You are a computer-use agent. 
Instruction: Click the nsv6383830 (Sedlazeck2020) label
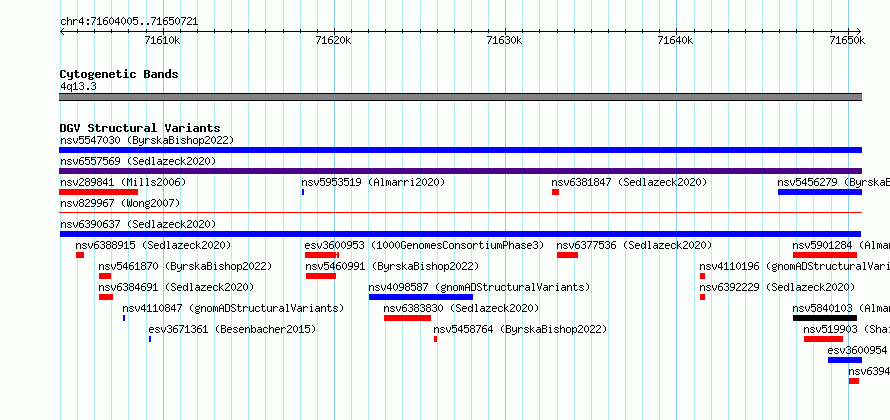click(x=461, y=308)
